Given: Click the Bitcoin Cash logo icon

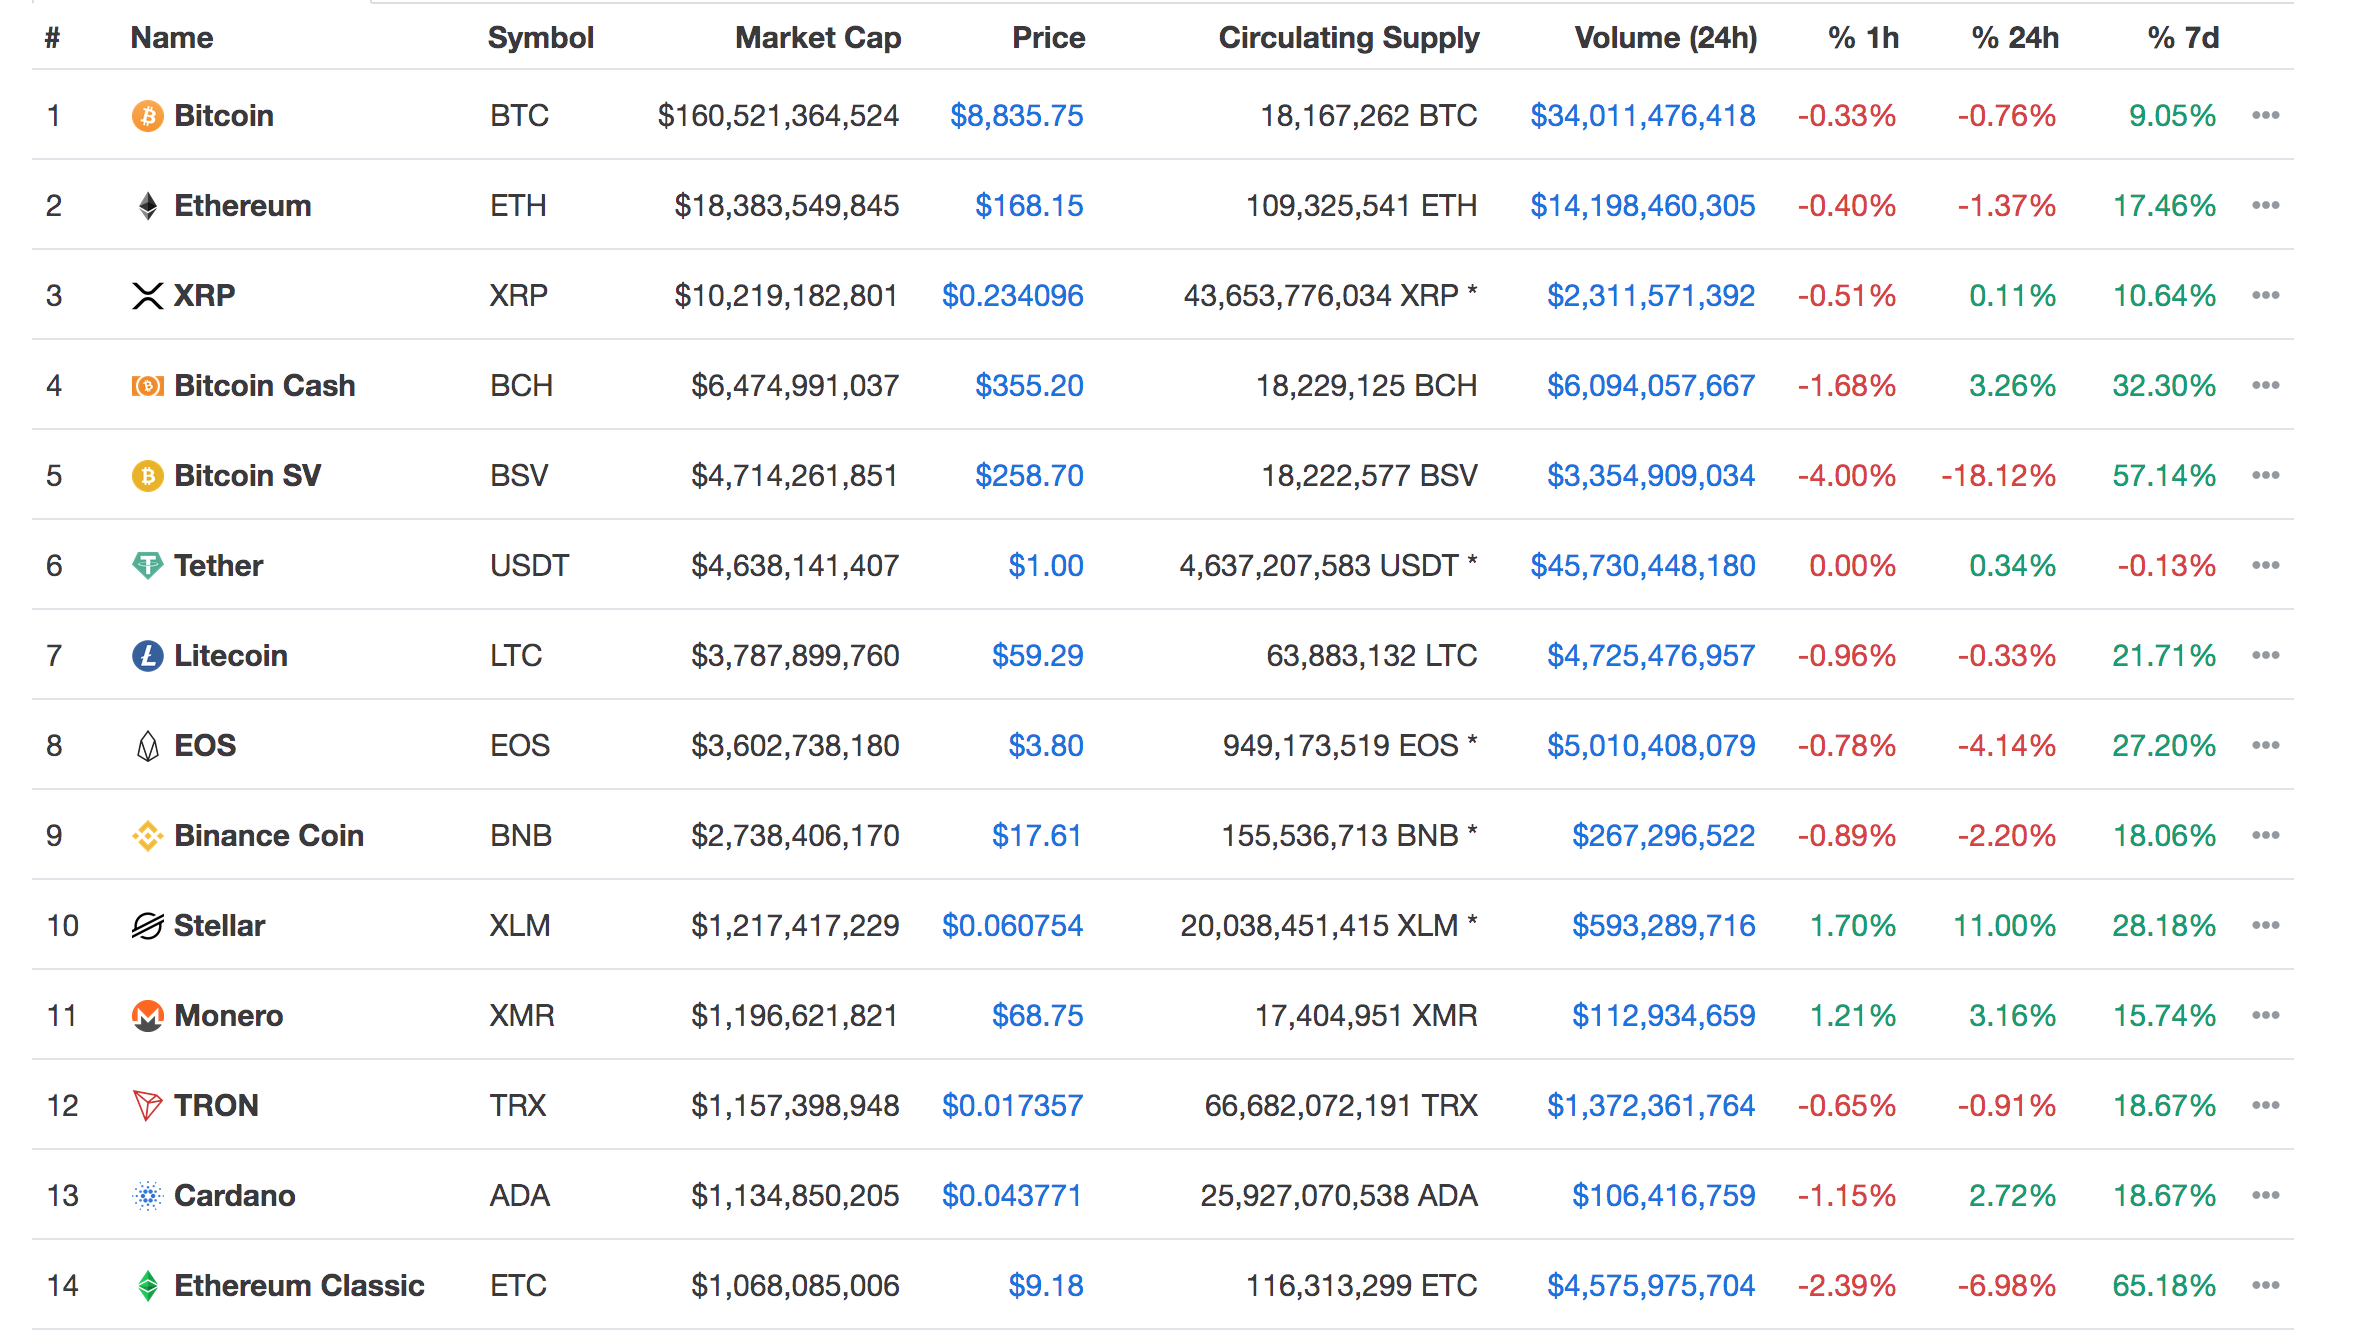Looking at the screenshot, I should coord(148,386).
